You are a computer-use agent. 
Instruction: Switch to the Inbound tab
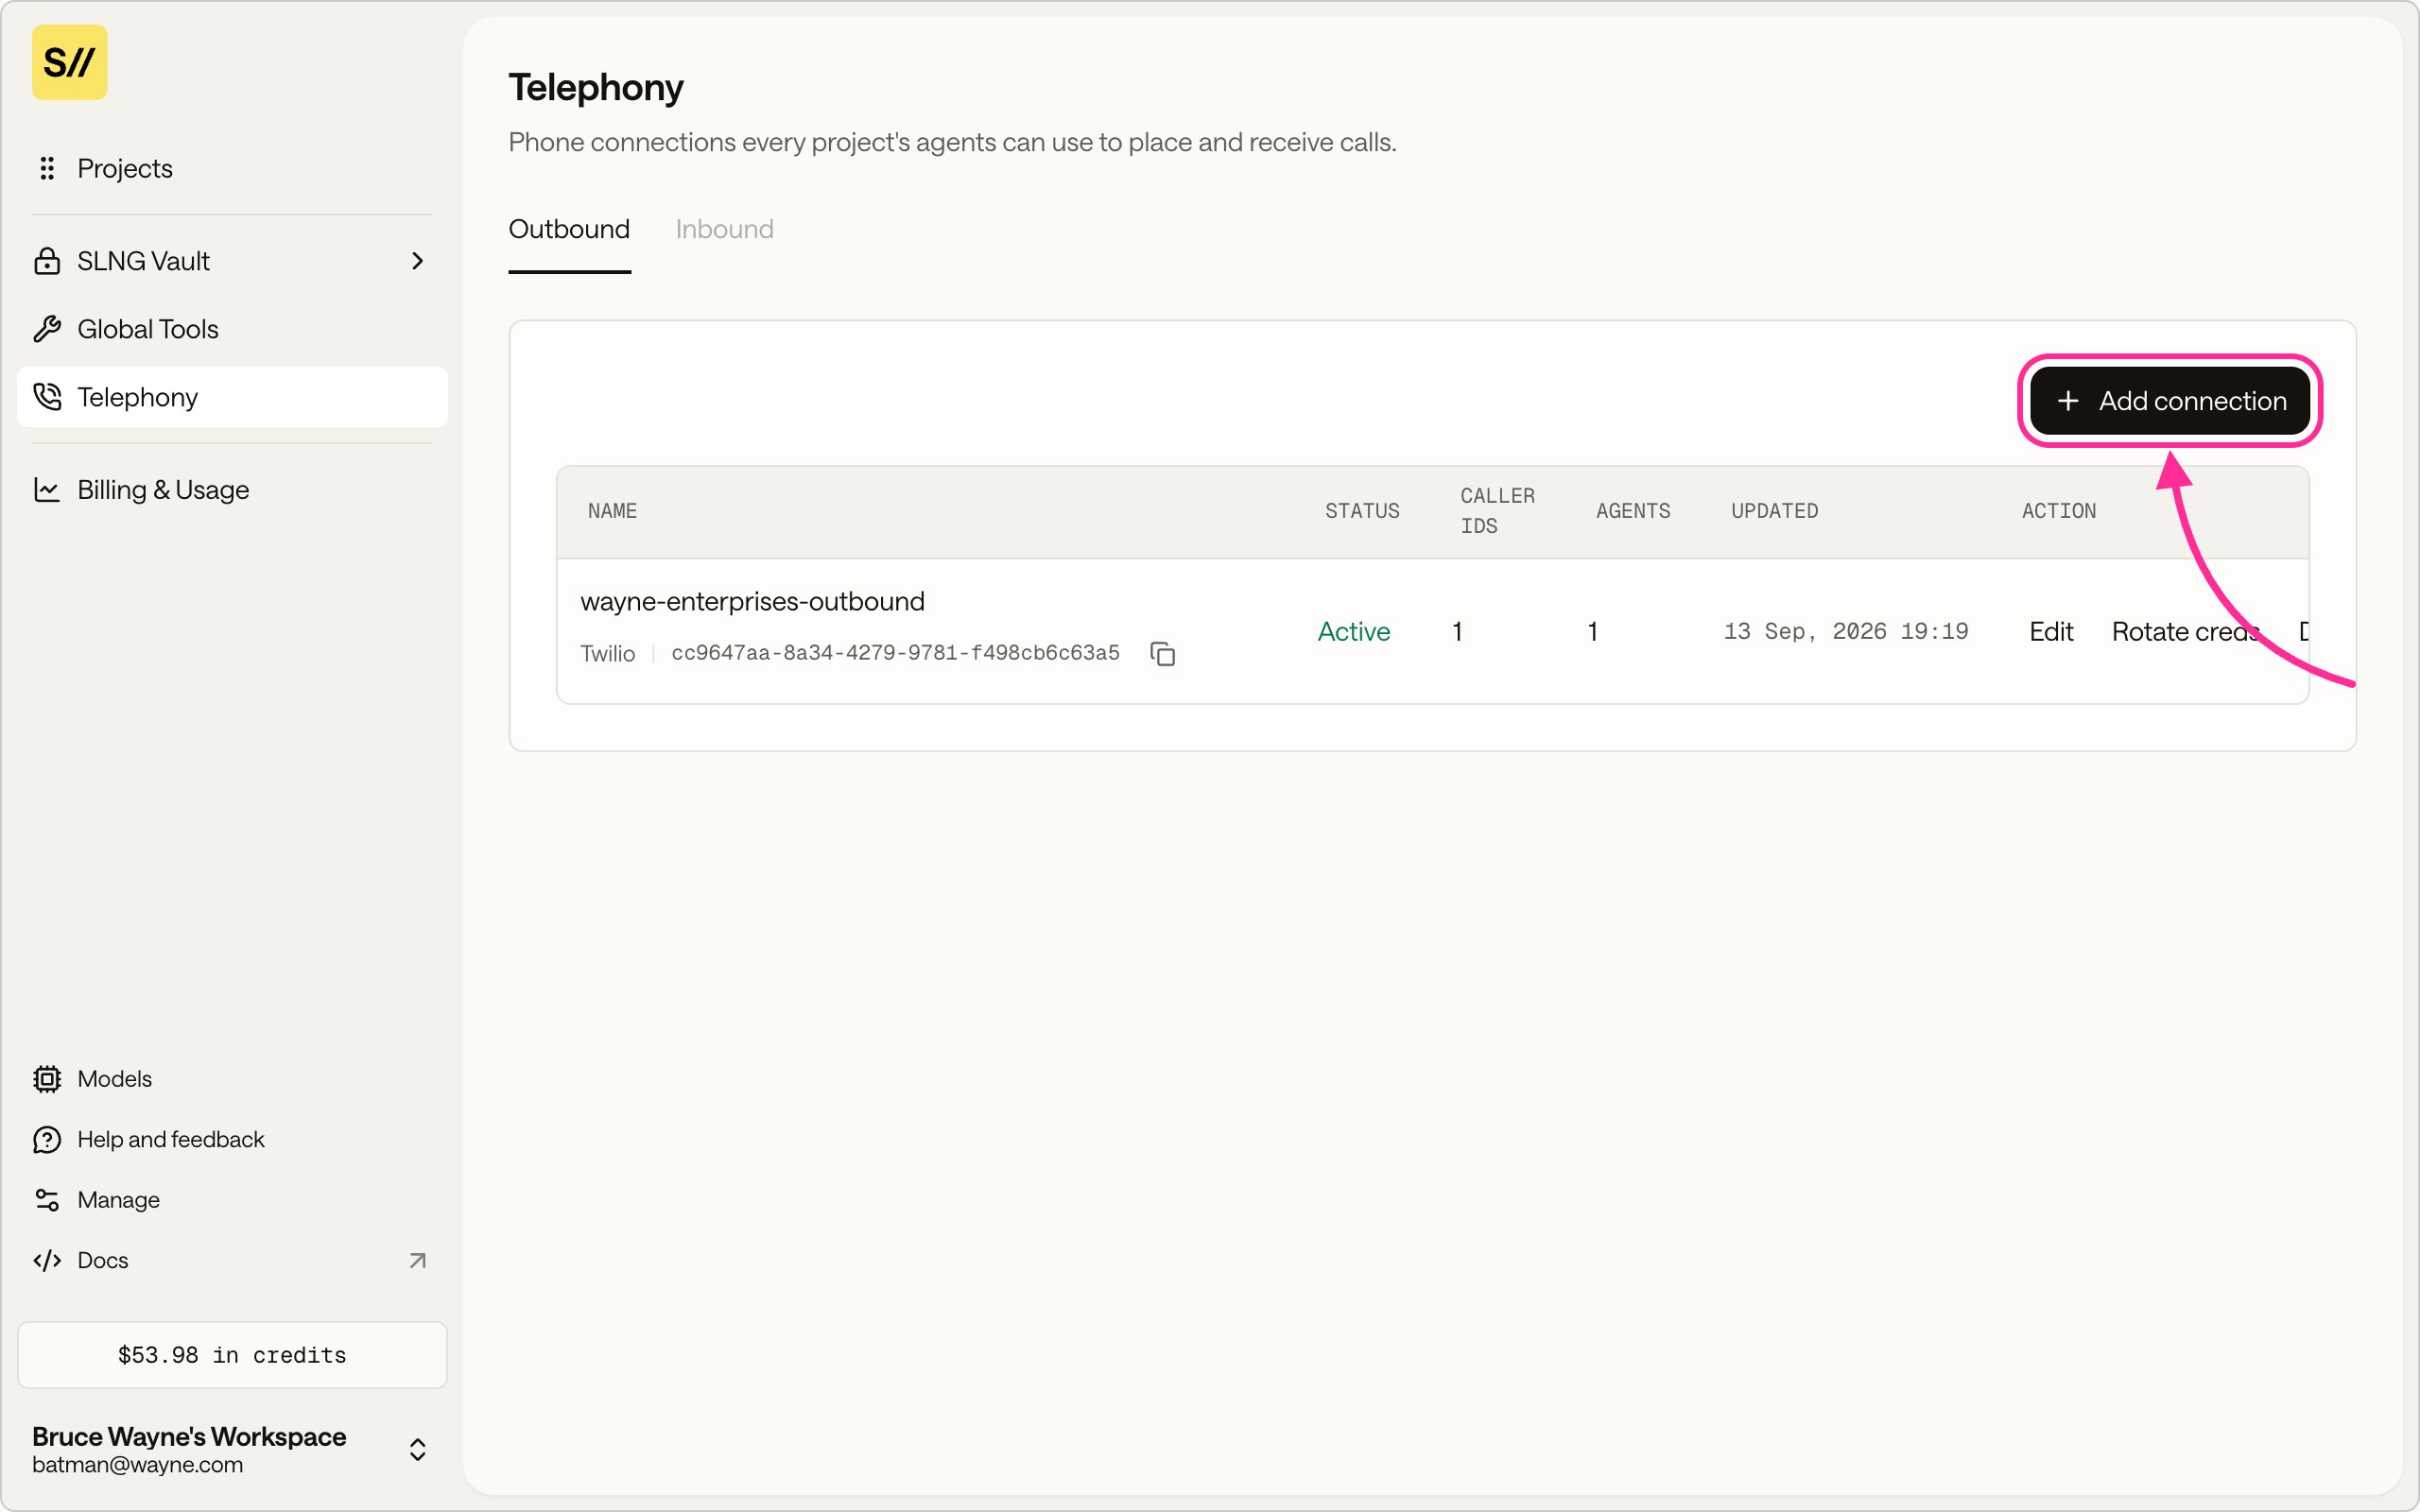[725, 229]
